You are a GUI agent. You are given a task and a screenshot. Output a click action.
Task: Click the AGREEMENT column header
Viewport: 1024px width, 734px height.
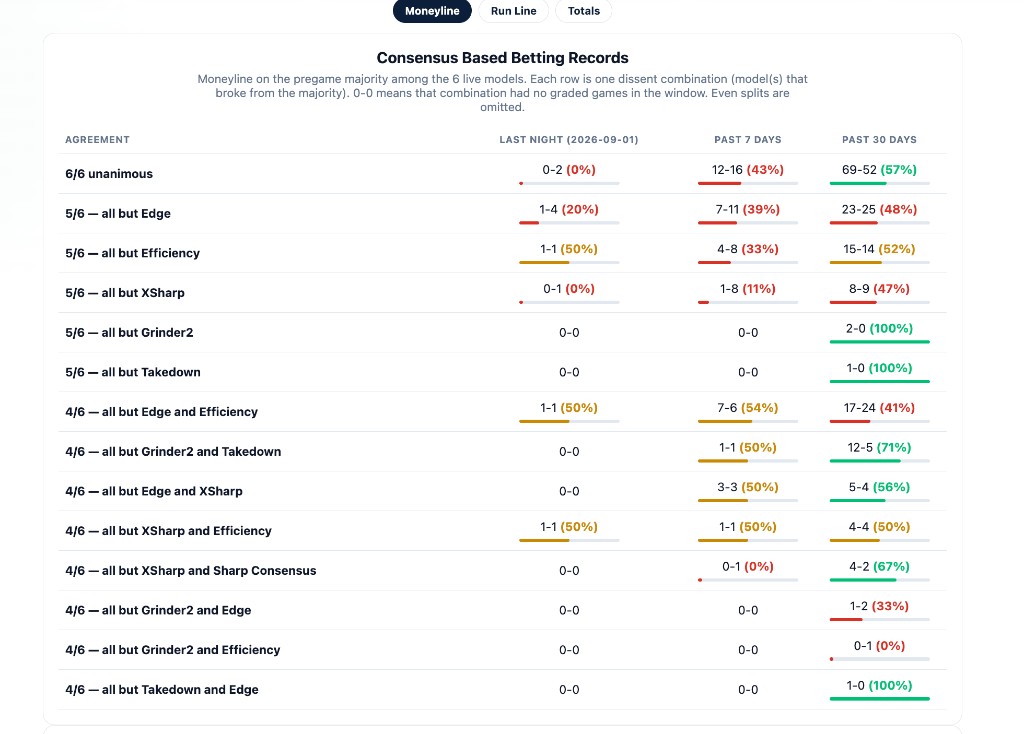(97, 140)
